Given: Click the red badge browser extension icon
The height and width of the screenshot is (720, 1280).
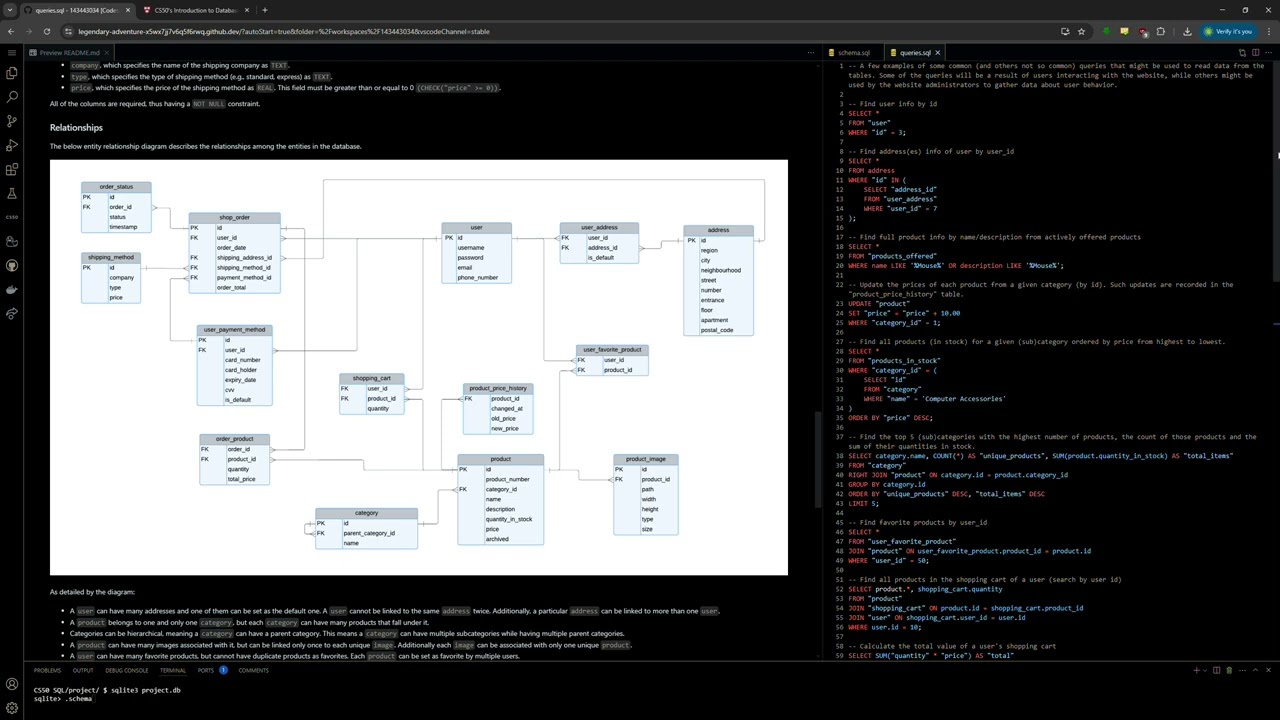Looking at the screenshot, I should coord(1142,31).
